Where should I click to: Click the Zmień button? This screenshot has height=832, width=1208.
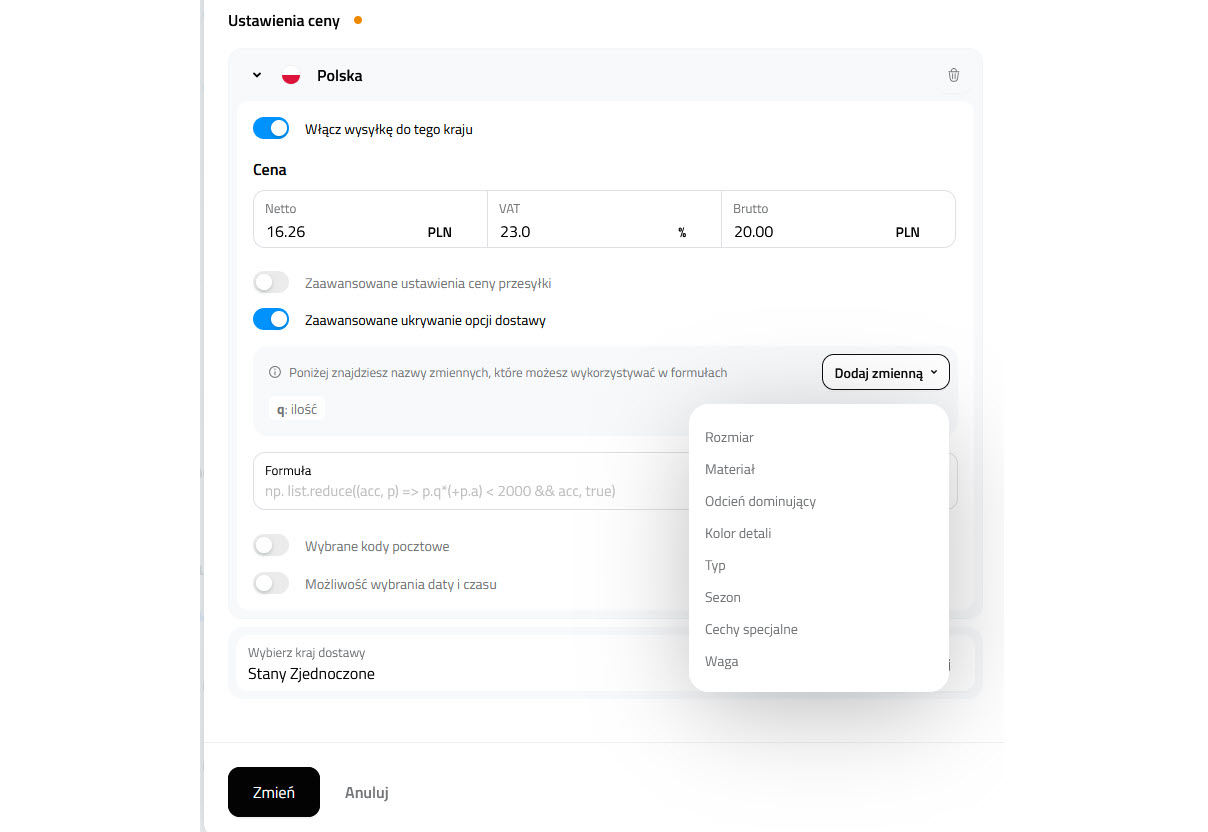274,792
